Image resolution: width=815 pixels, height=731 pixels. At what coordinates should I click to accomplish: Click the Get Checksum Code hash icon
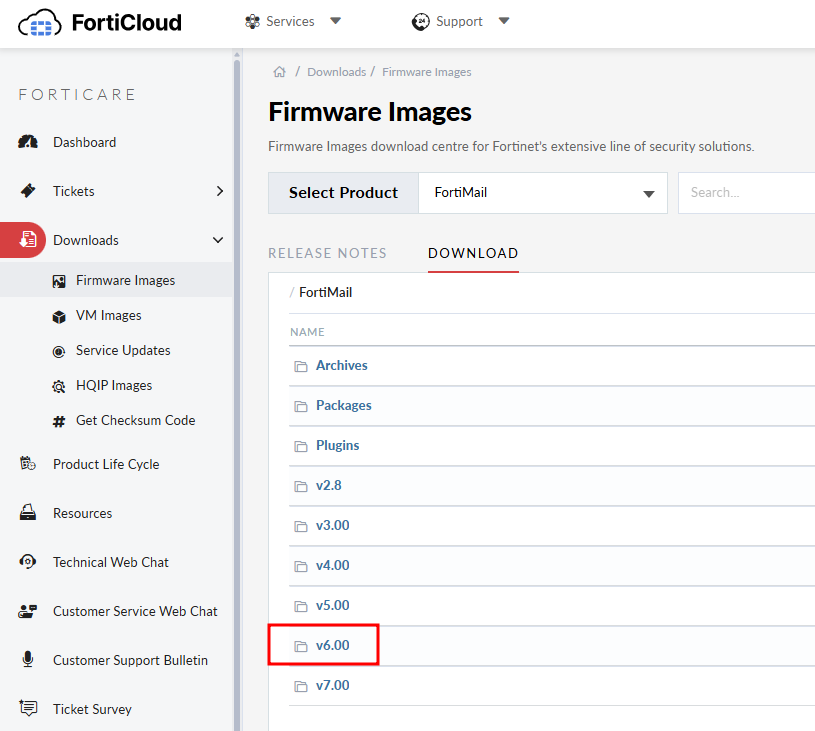(58, 421)
